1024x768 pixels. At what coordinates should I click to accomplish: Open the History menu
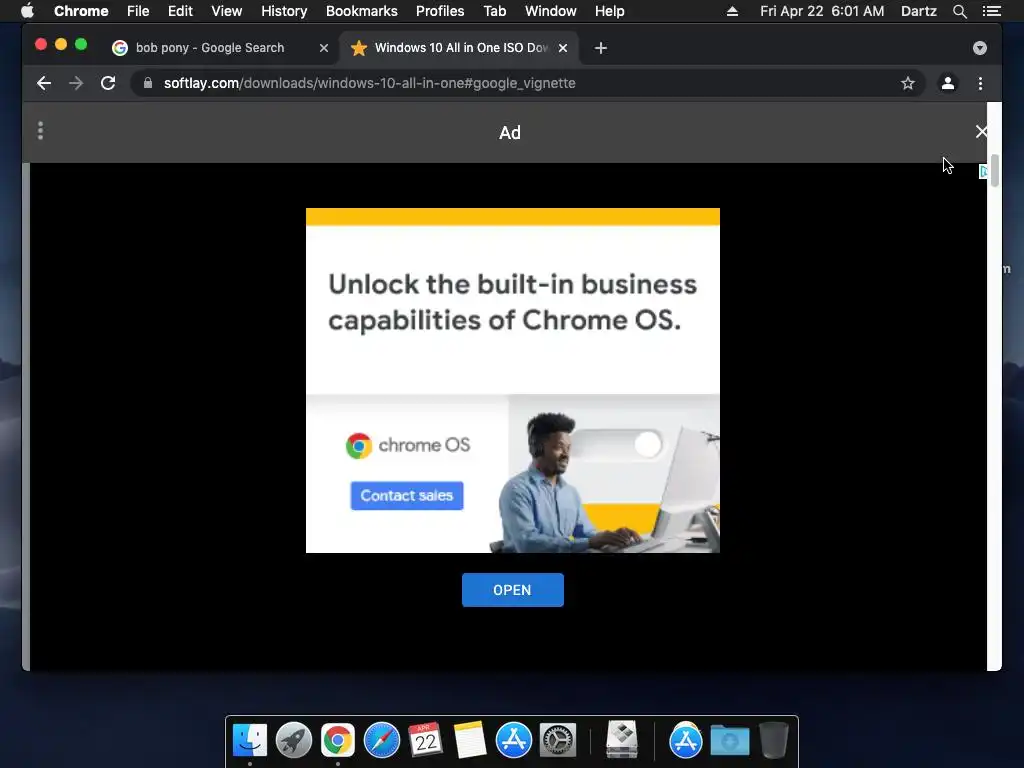click(x=284, y=11)
